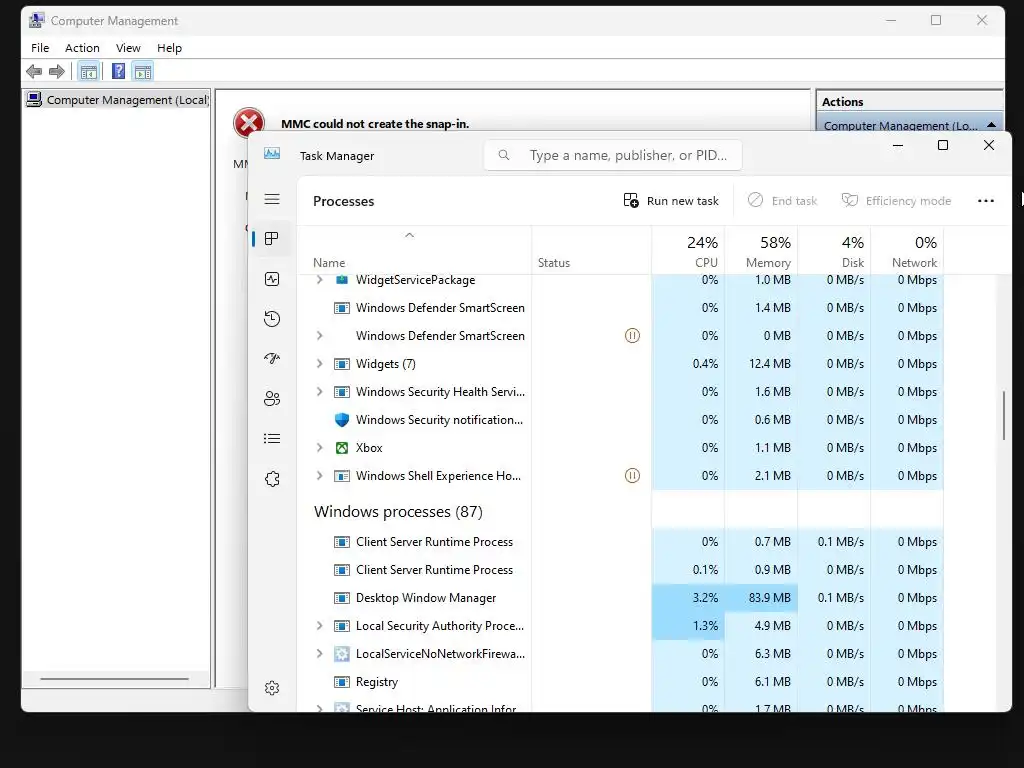Click the Computer Management title bar icon
1024x768 pixels.
point(37,20)
